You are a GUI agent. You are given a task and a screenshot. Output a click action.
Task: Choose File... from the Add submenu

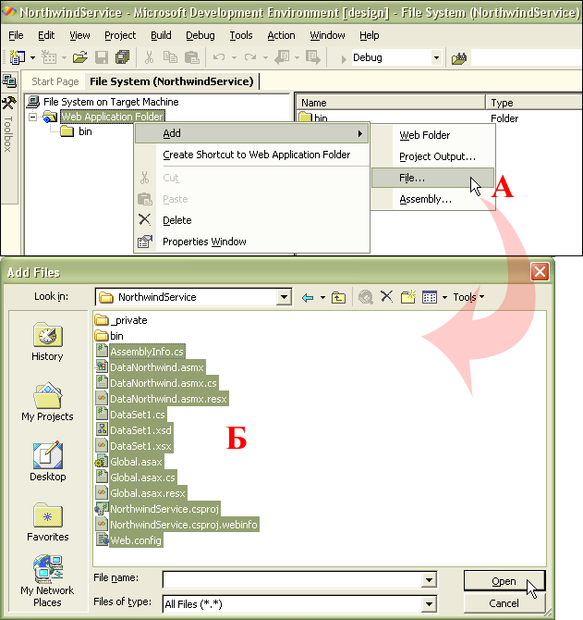click(433, 178)
